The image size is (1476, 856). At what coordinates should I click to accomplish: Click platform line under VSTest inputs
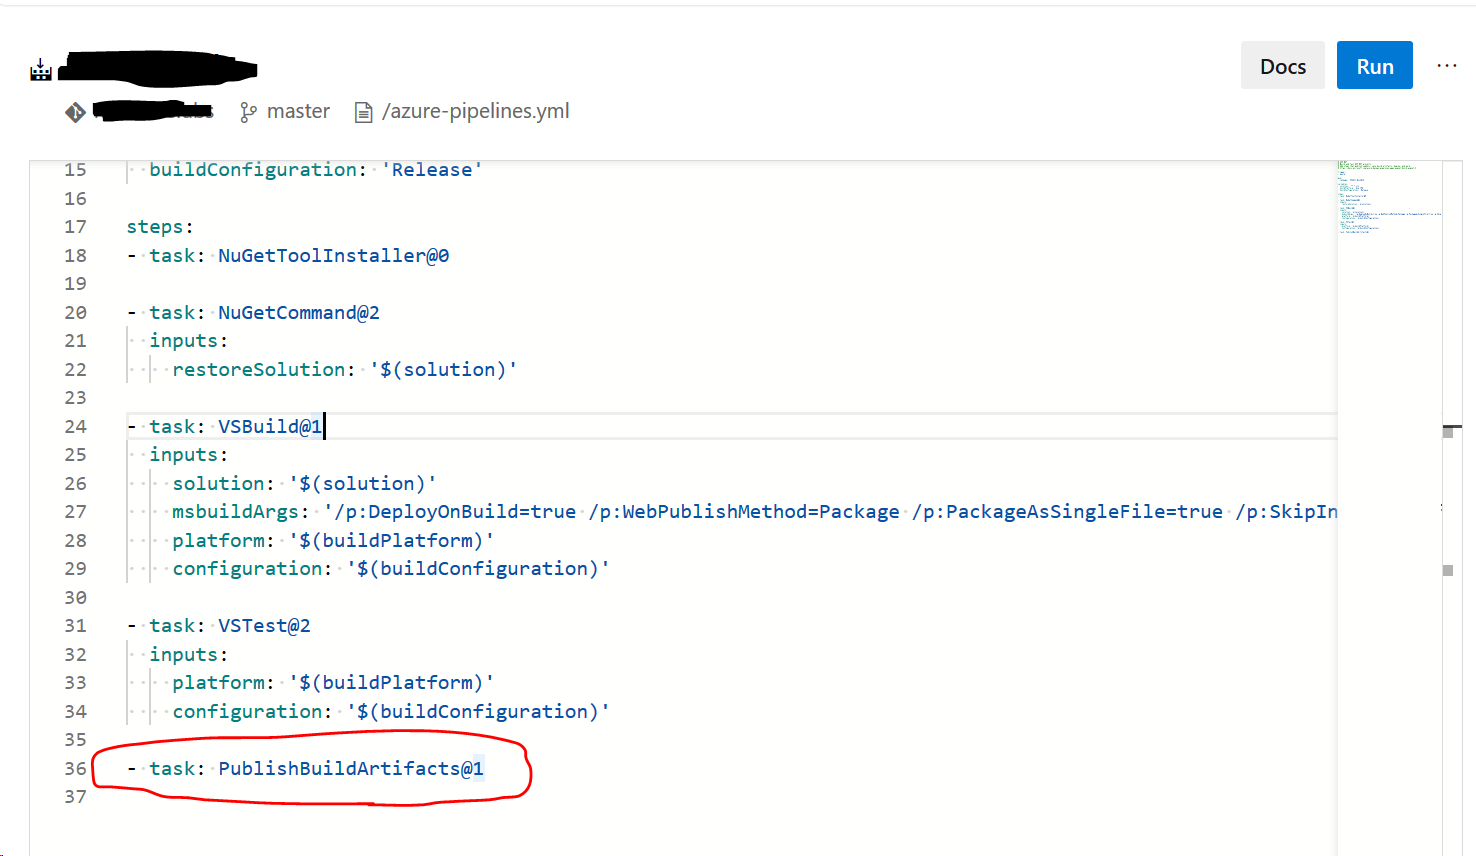coord(333,683)
